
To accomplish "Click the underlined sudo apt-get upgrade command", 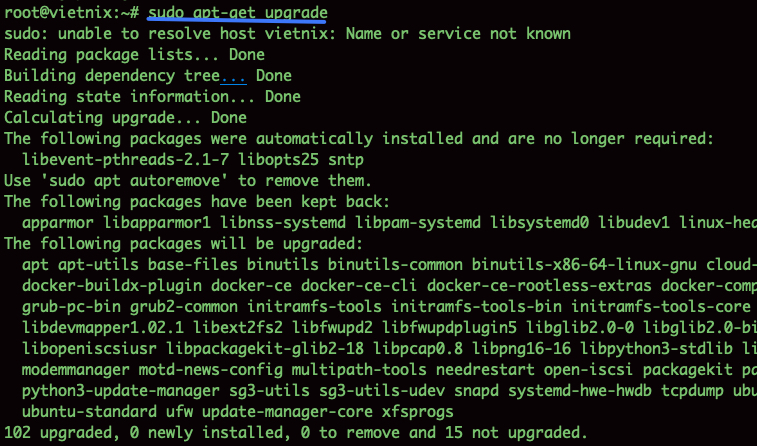I will click(x=237, y=12).
